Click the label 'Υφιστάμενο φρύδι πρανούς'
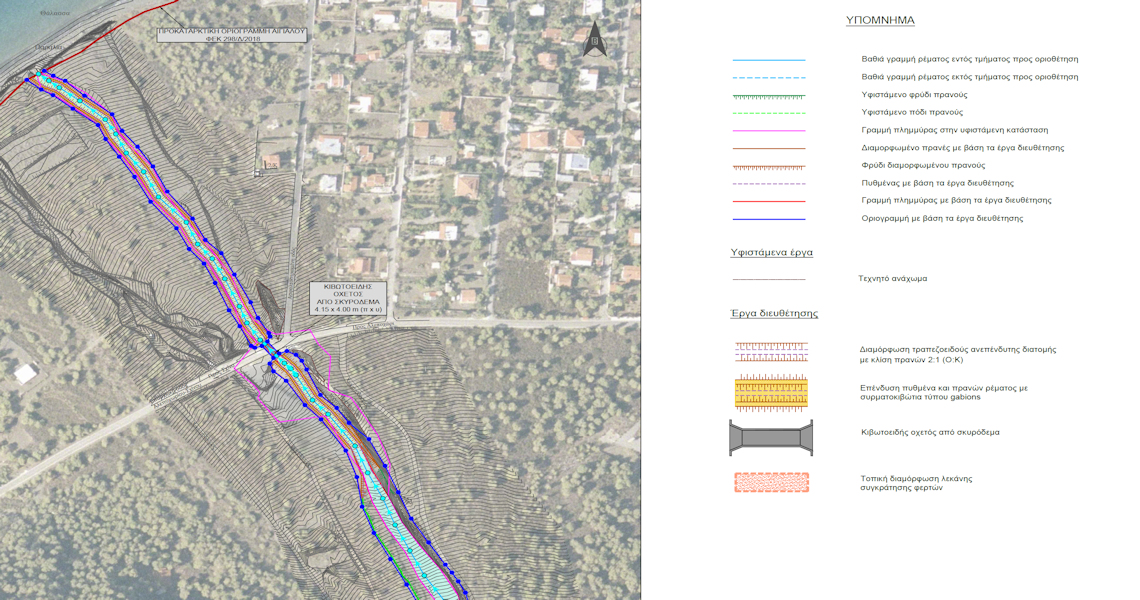 coord(914,95)
